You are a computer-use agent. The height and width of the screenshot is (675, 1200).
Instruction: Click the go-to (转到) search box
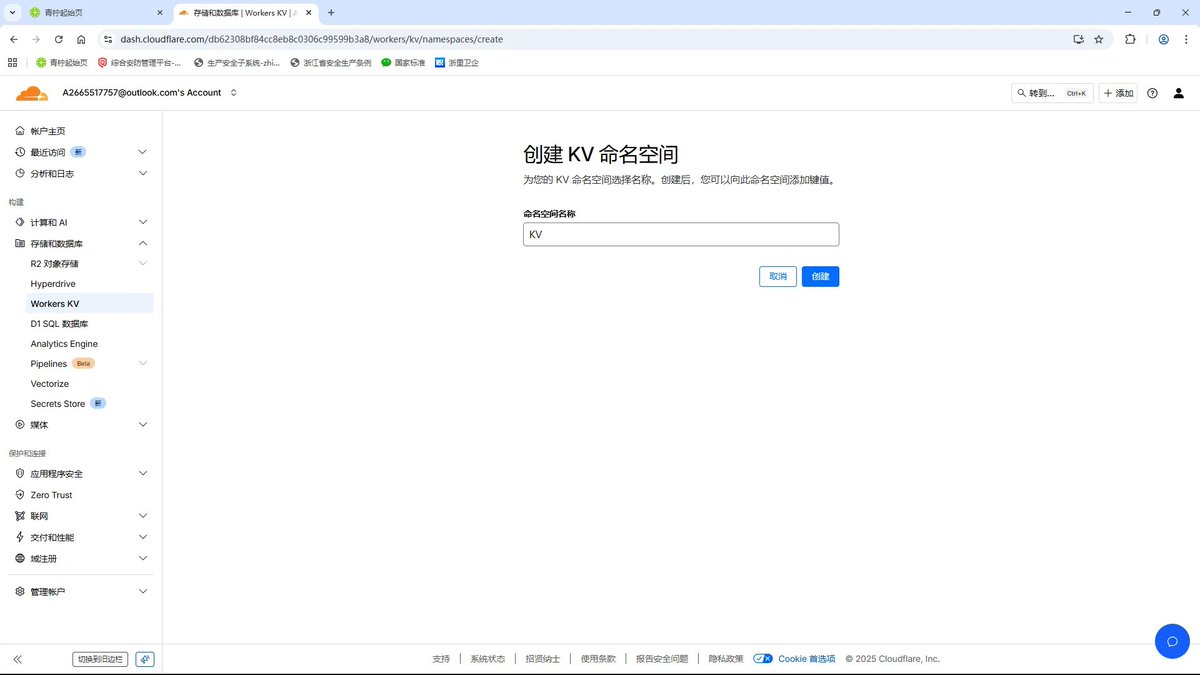coord(1052,93)
